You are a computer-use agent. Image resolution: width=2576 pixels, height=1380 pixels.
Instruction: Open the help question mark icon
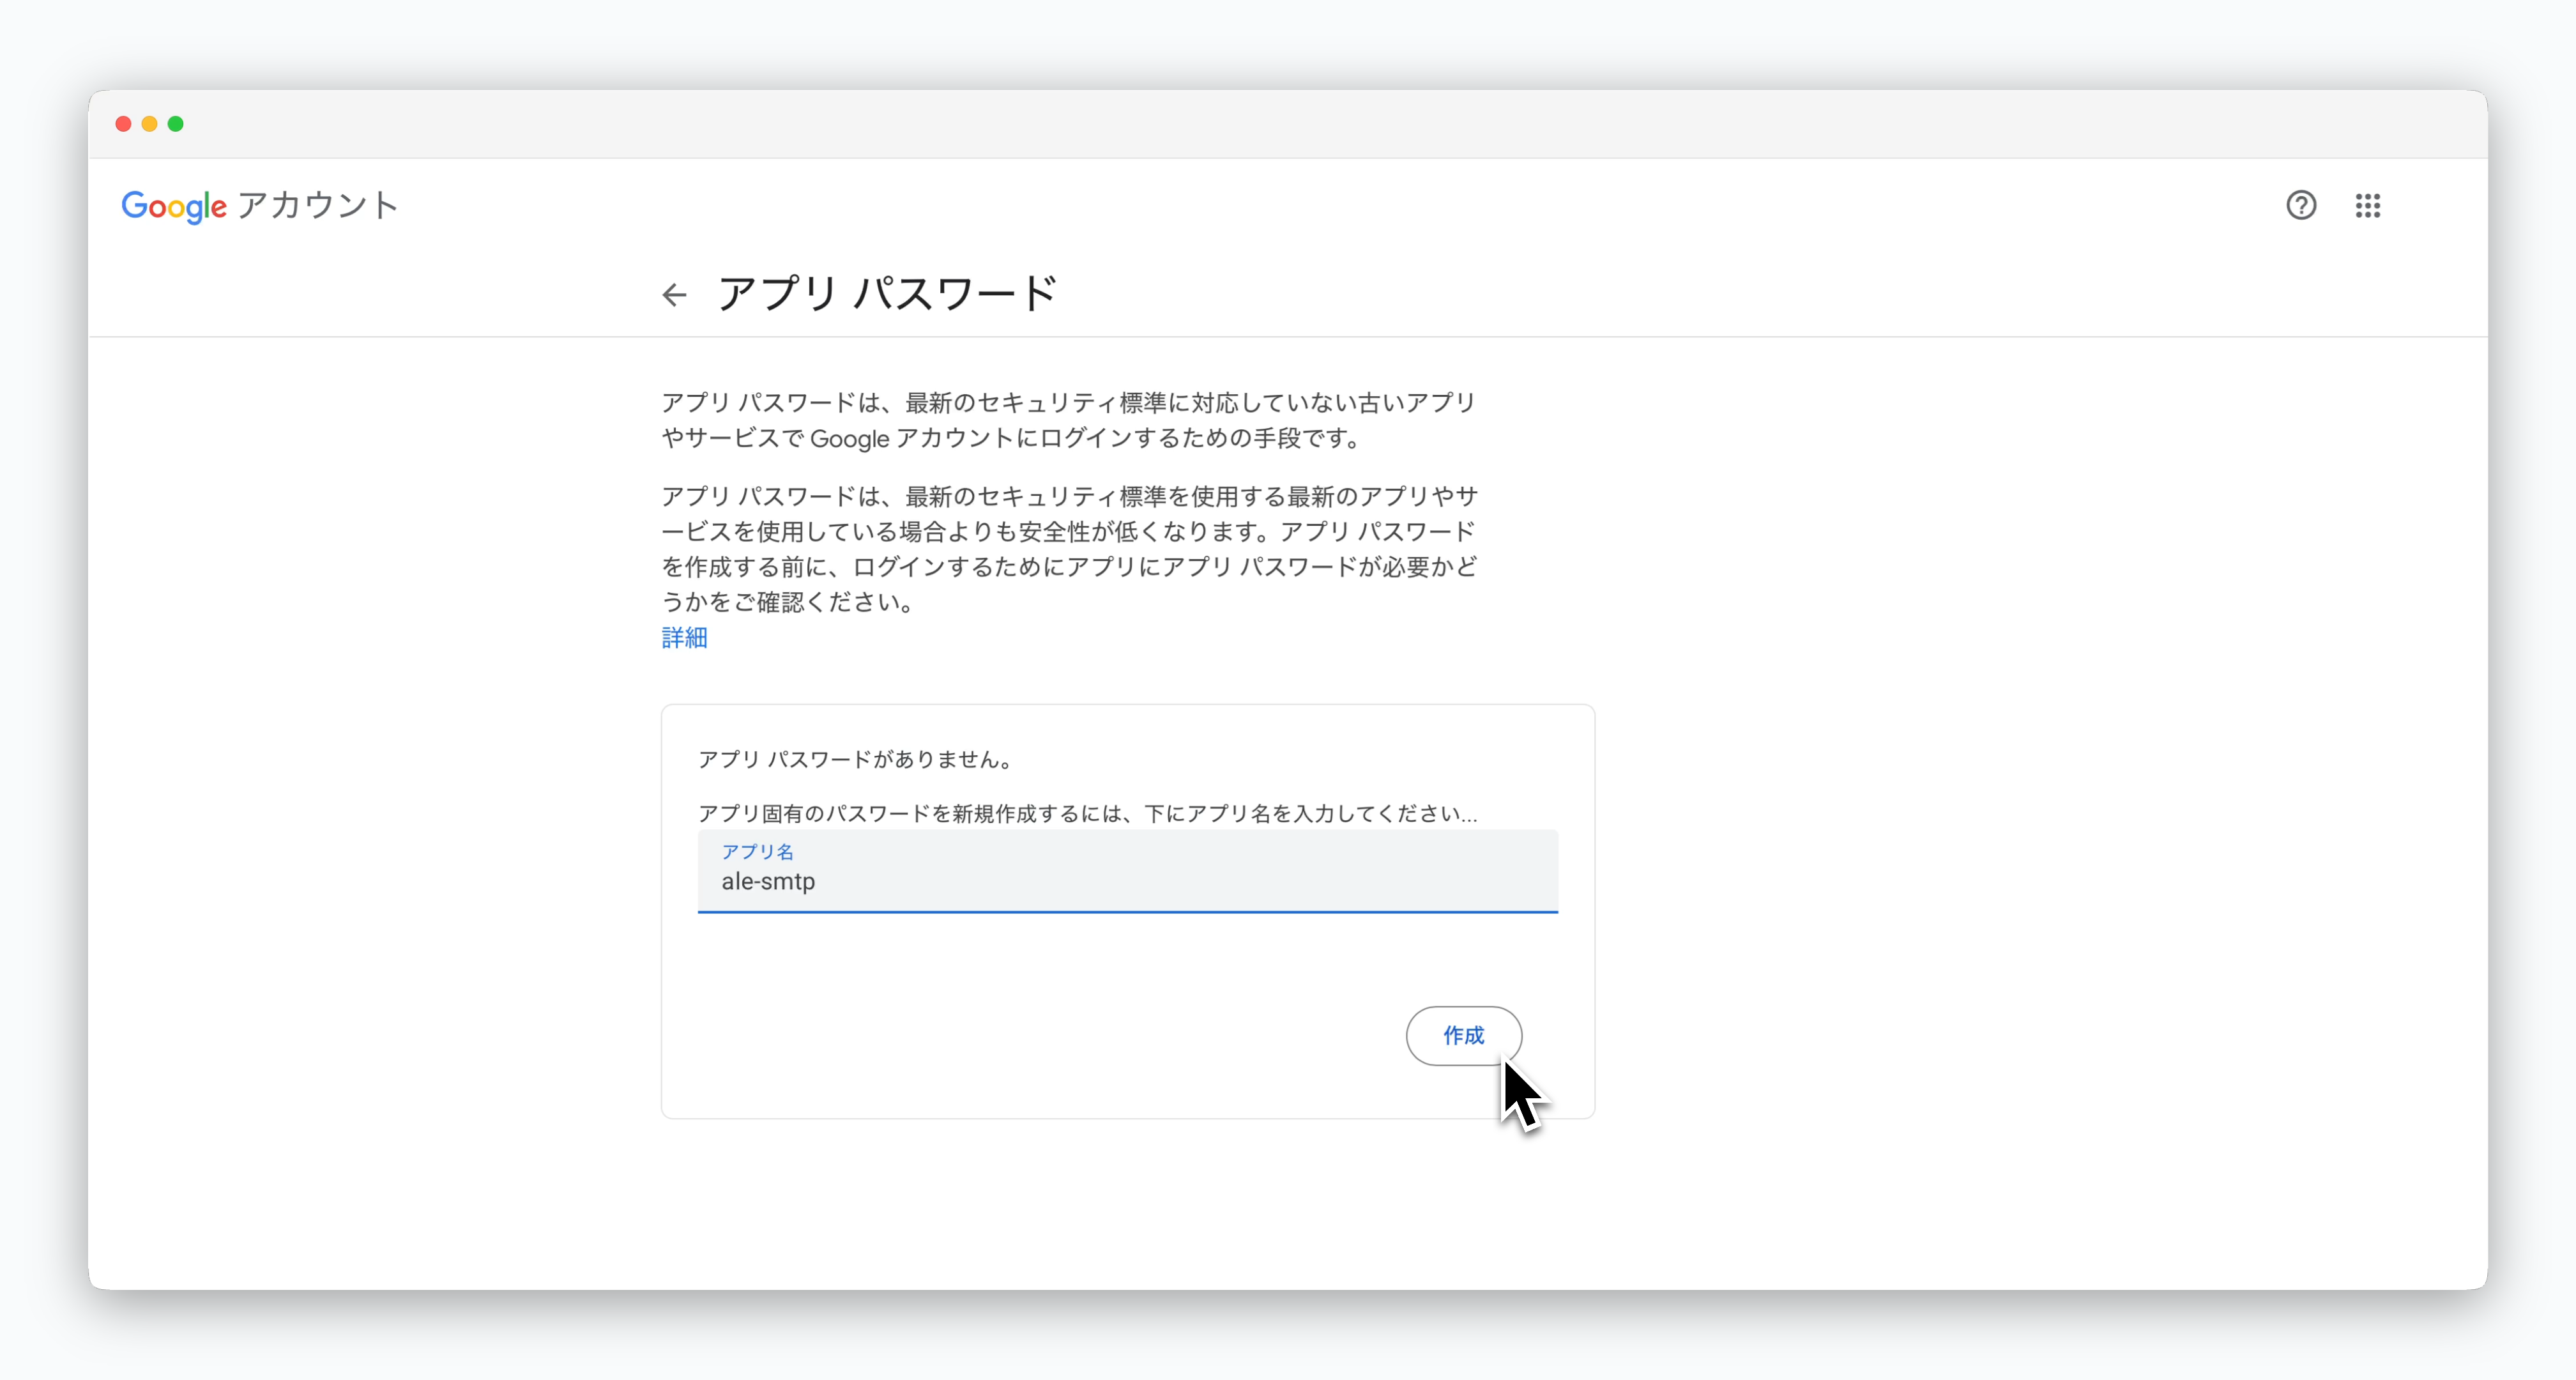pos(2301,205)
